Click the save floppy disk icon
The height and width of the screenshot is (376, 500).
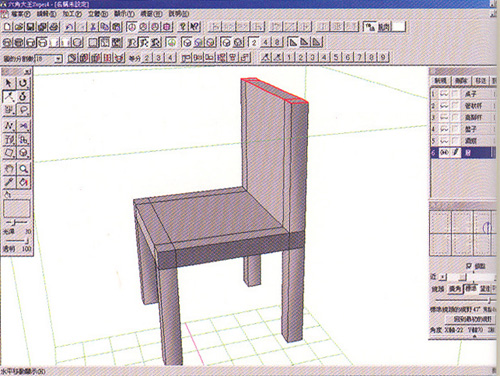[30, 27]
